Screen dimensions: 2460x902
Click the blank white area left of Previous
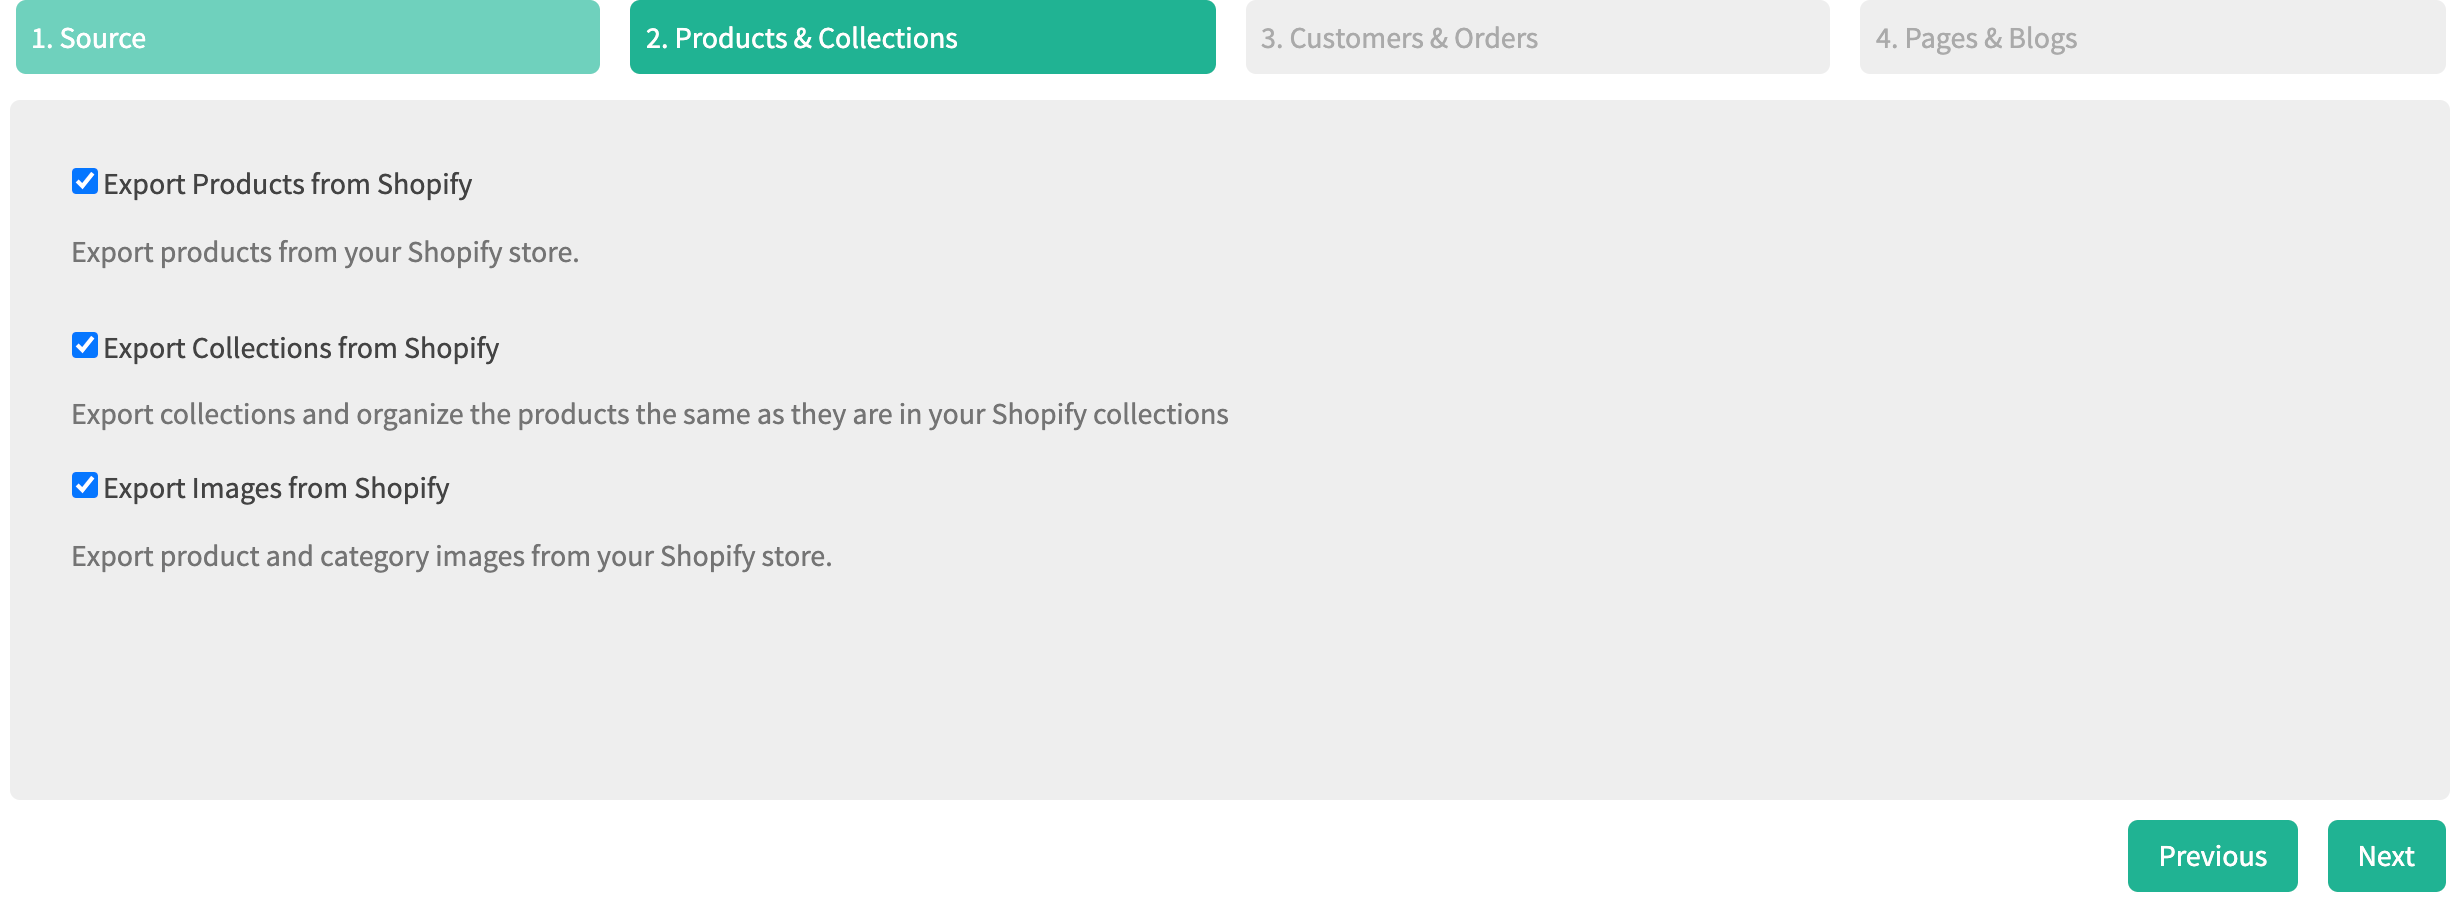point(1000,856)
